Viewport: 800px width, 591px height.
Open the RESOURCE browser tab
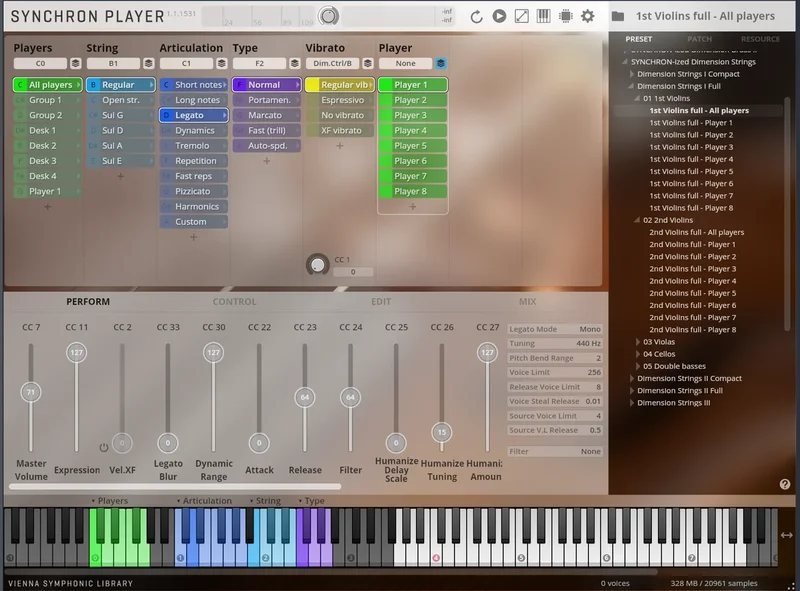[x=760, y=39]
